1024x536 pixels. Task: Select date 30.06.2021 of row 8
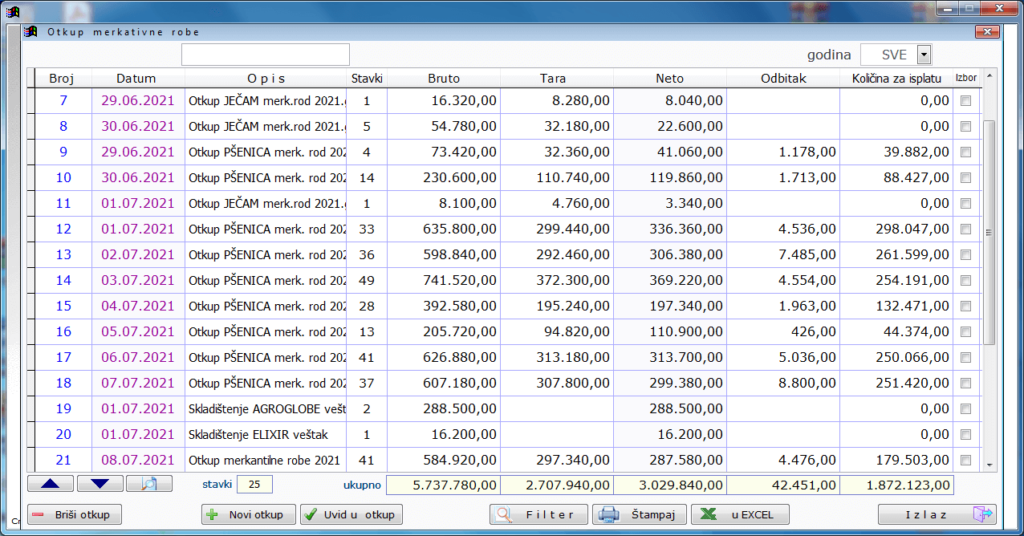[x=138, y=126]
